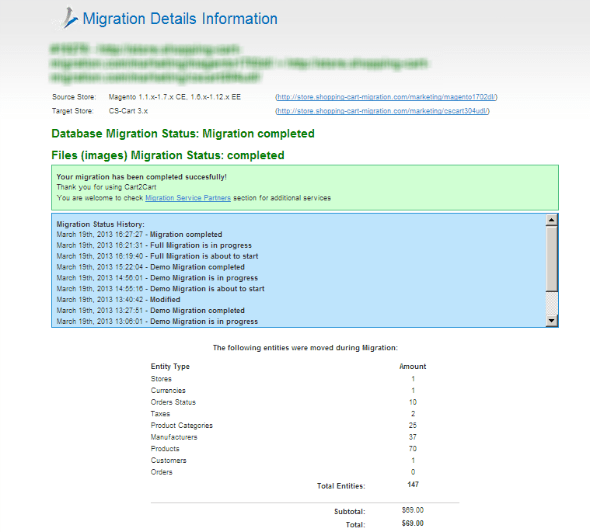The width and height of the screenshot is (590, 532).
Task: Click the 'Amount' column header
Action: [x=413, y=366]
